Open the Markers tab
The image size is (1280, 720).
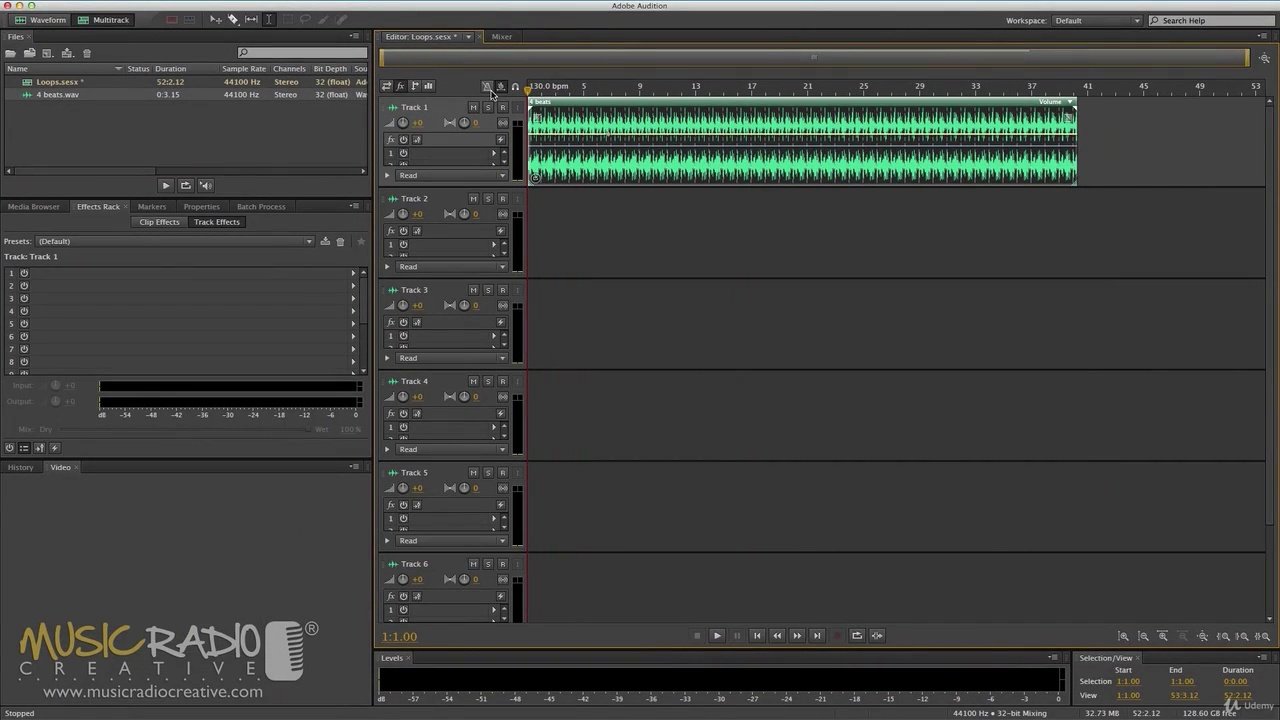152,207
